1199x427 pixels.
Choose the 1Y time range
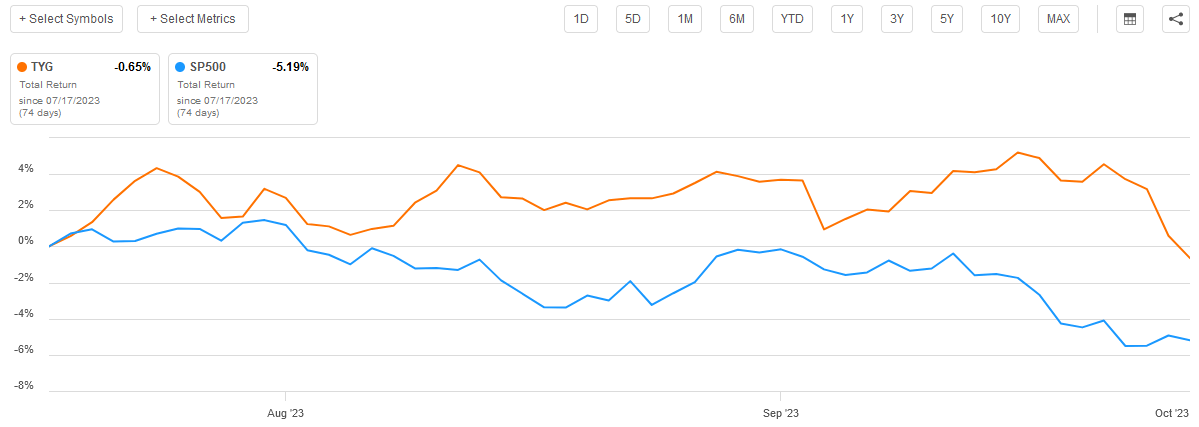[x=847, y=19]
